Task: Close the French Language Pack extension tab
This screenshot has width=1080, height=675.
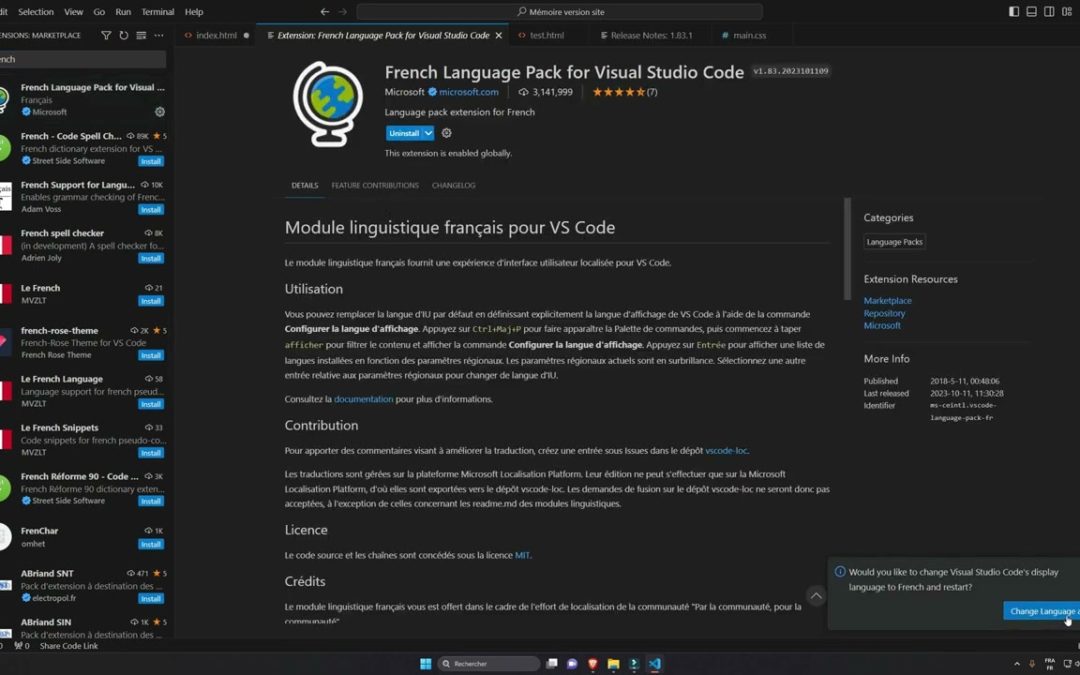Action: [499, 35]
